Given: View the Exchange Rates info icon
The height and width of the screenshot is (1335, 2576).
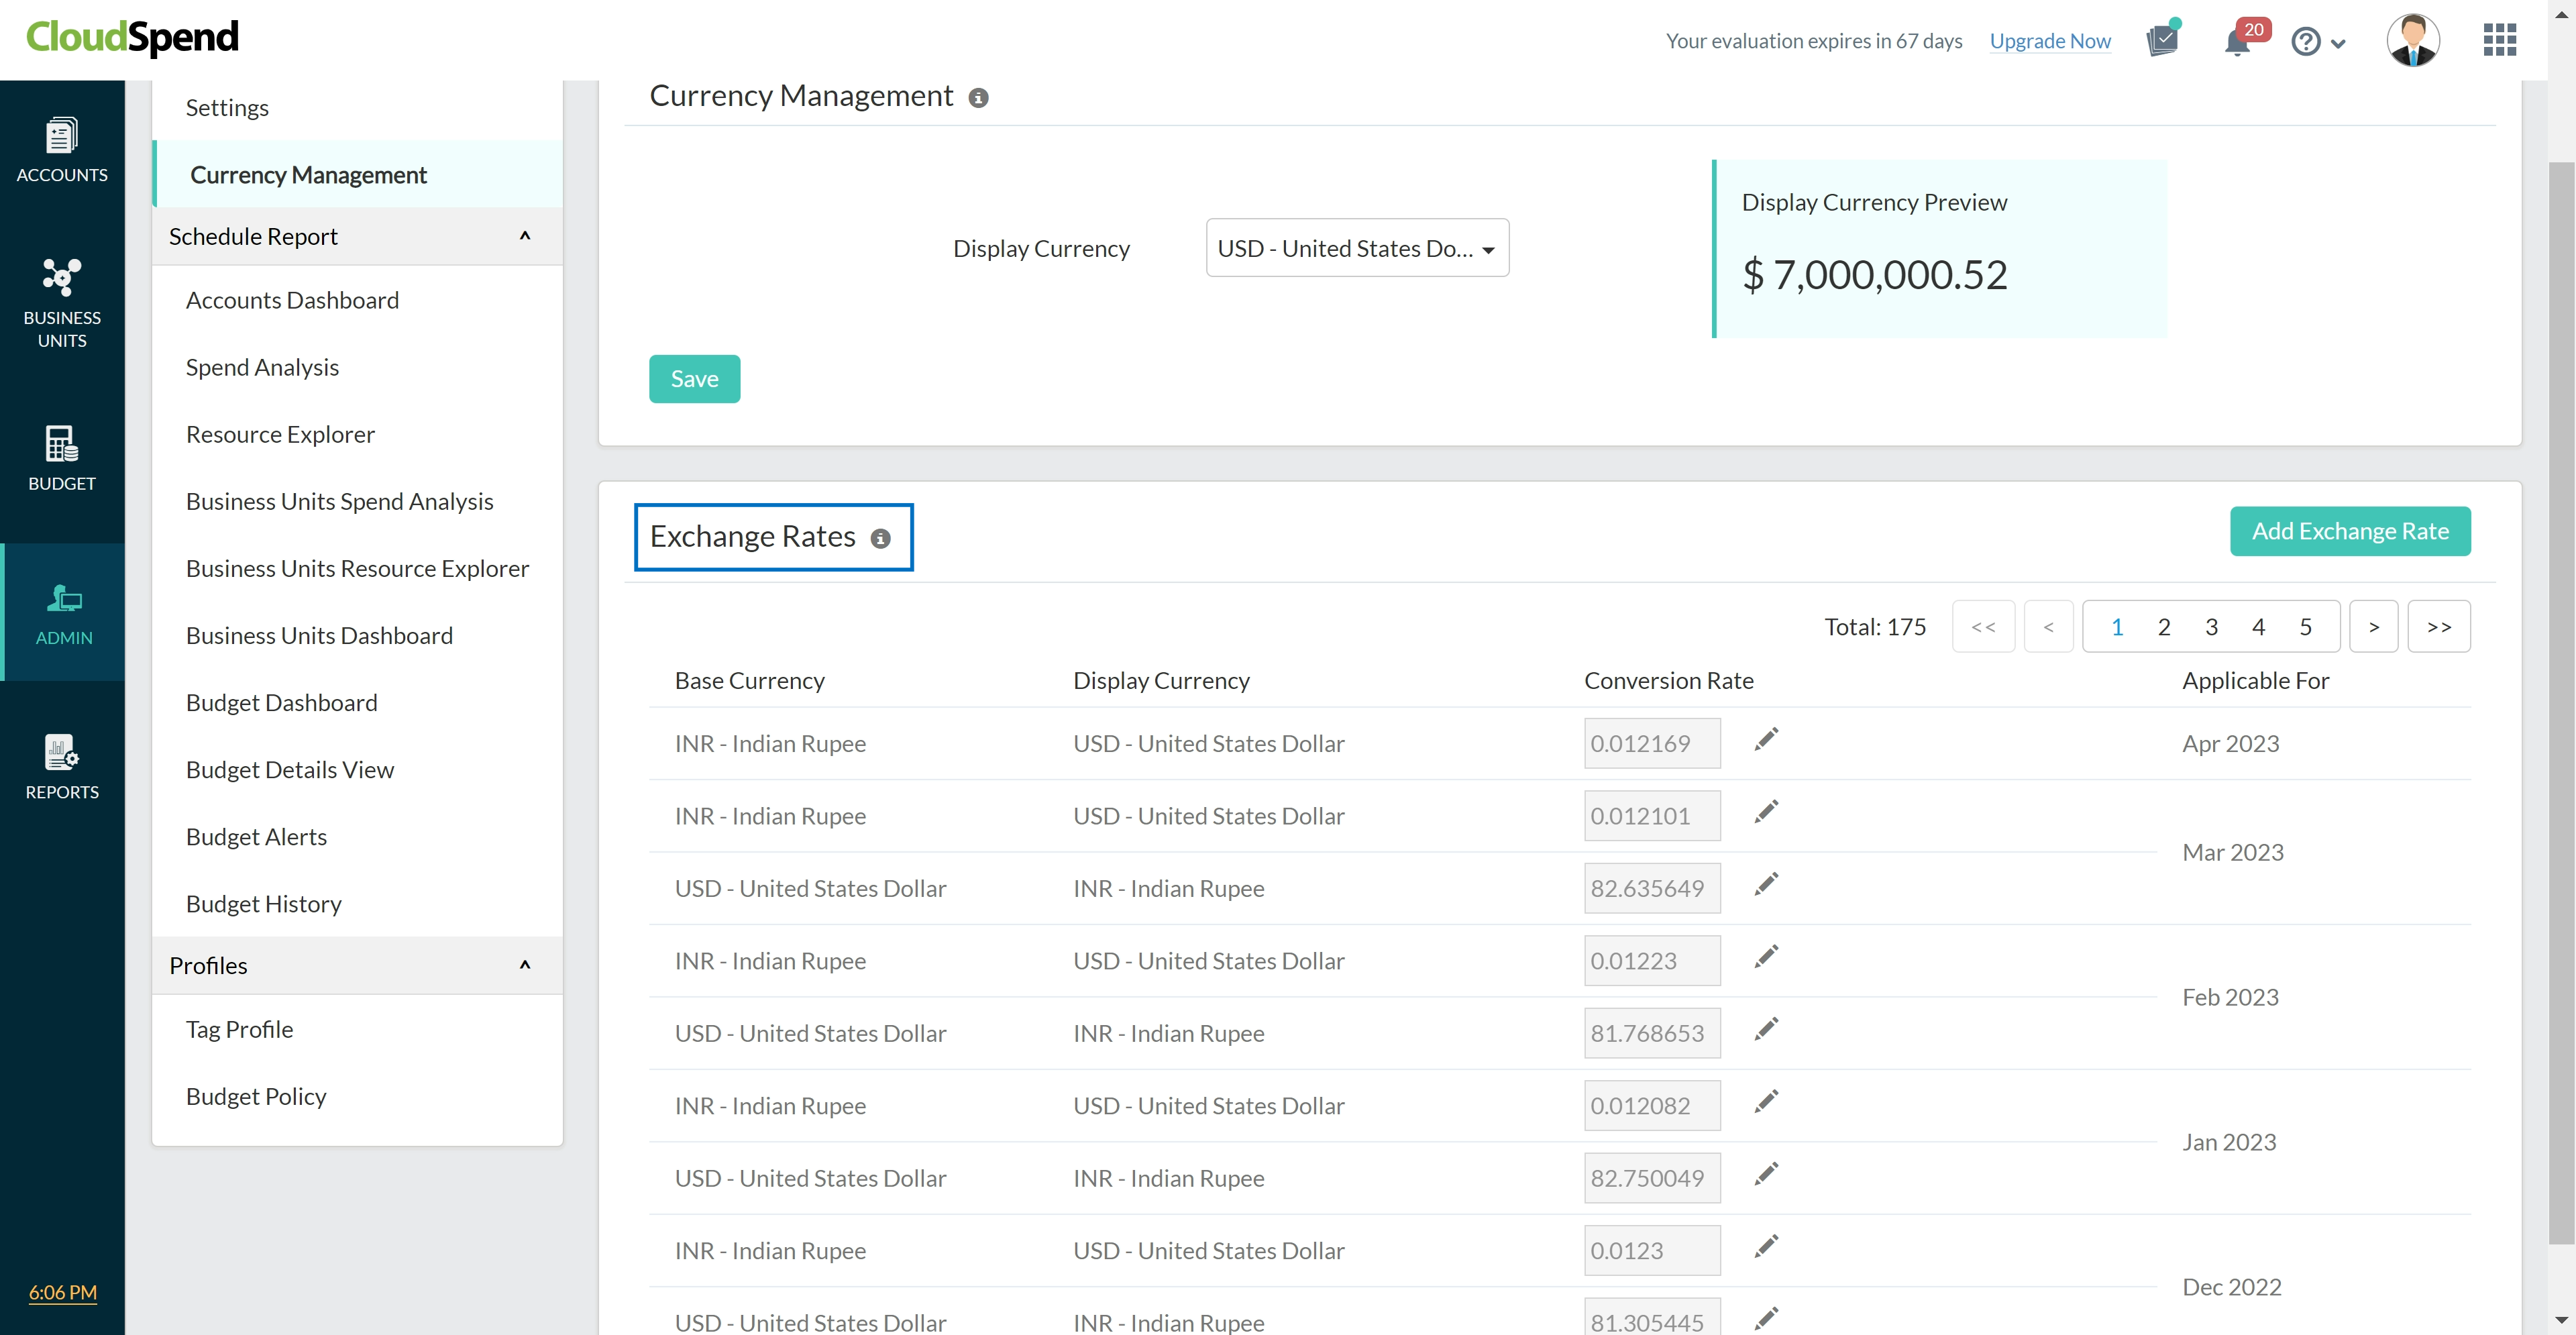Looking at the screenshot, I should 880,538.
